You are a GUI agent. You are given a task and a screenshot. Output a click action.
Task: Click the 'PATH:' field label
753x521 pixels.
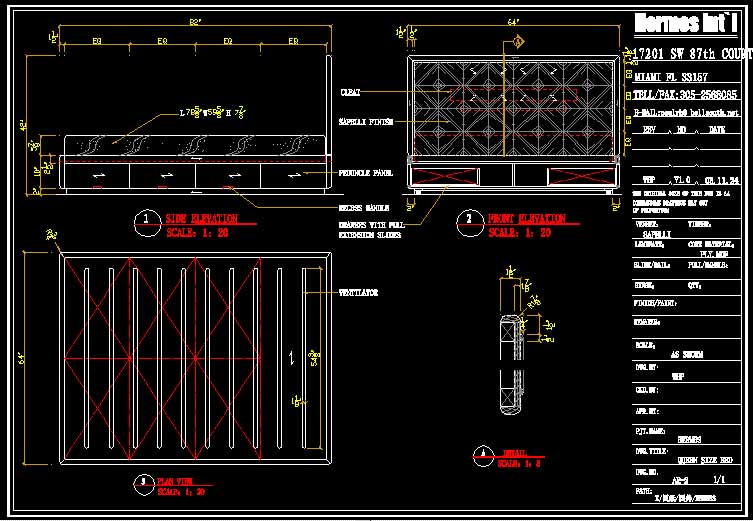point(643,491)
